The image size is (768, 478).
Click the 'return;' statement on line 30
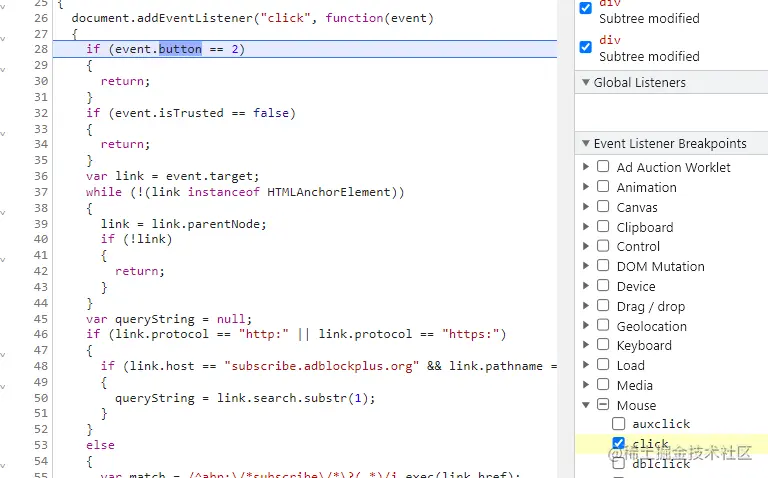(x=125, y=81)
